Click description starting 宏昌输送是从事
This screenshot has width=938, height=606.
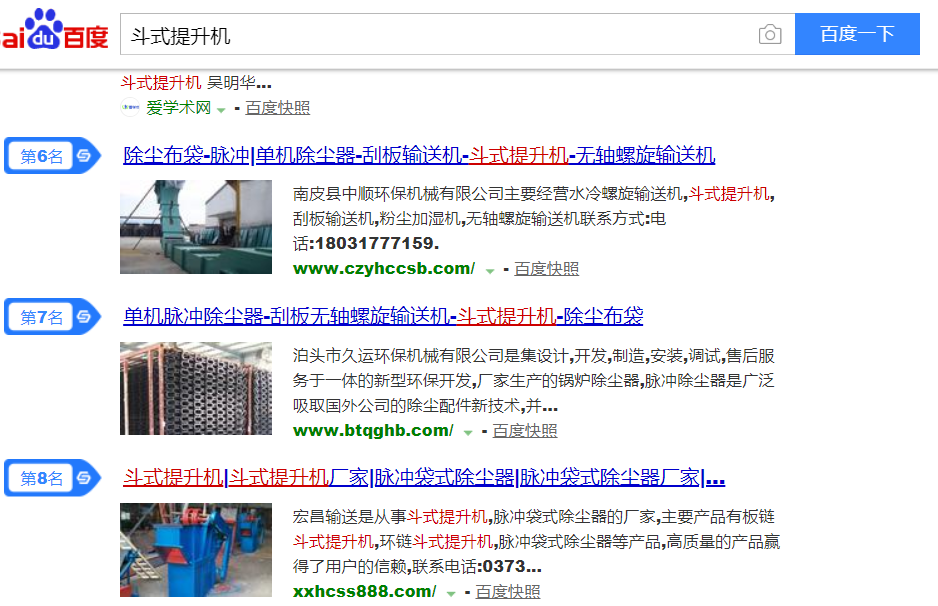(537, 541)
